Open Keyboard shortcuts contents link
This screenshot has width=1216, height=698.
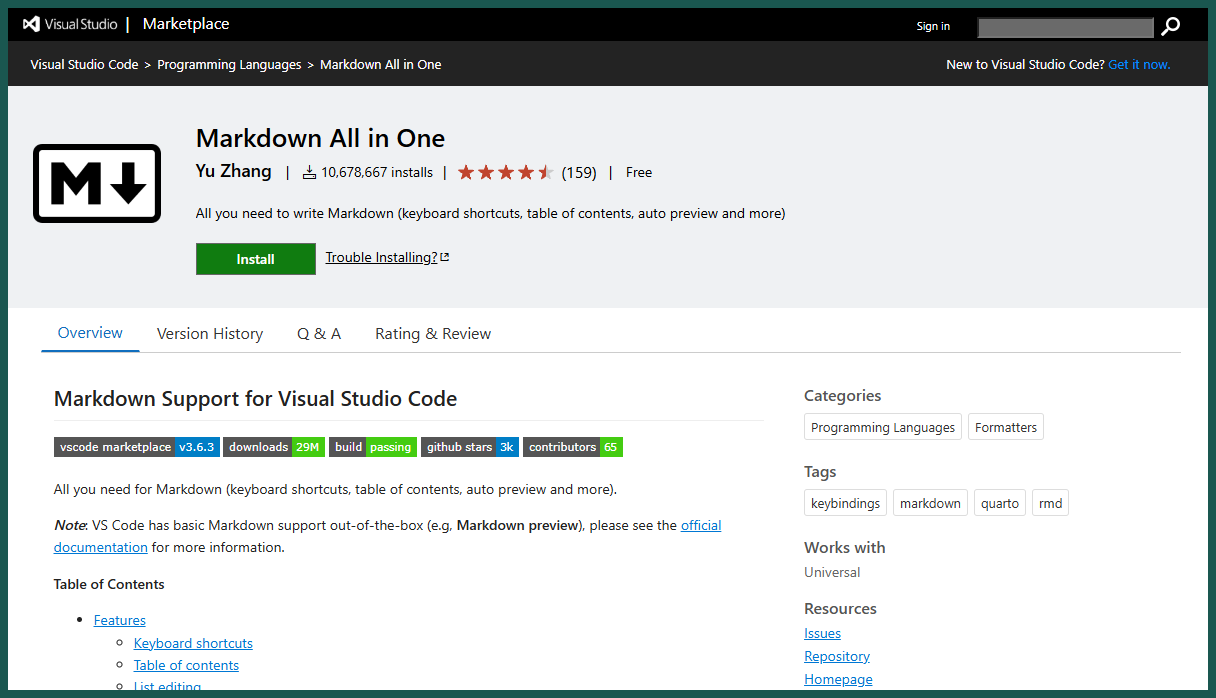tap(193, 643)
